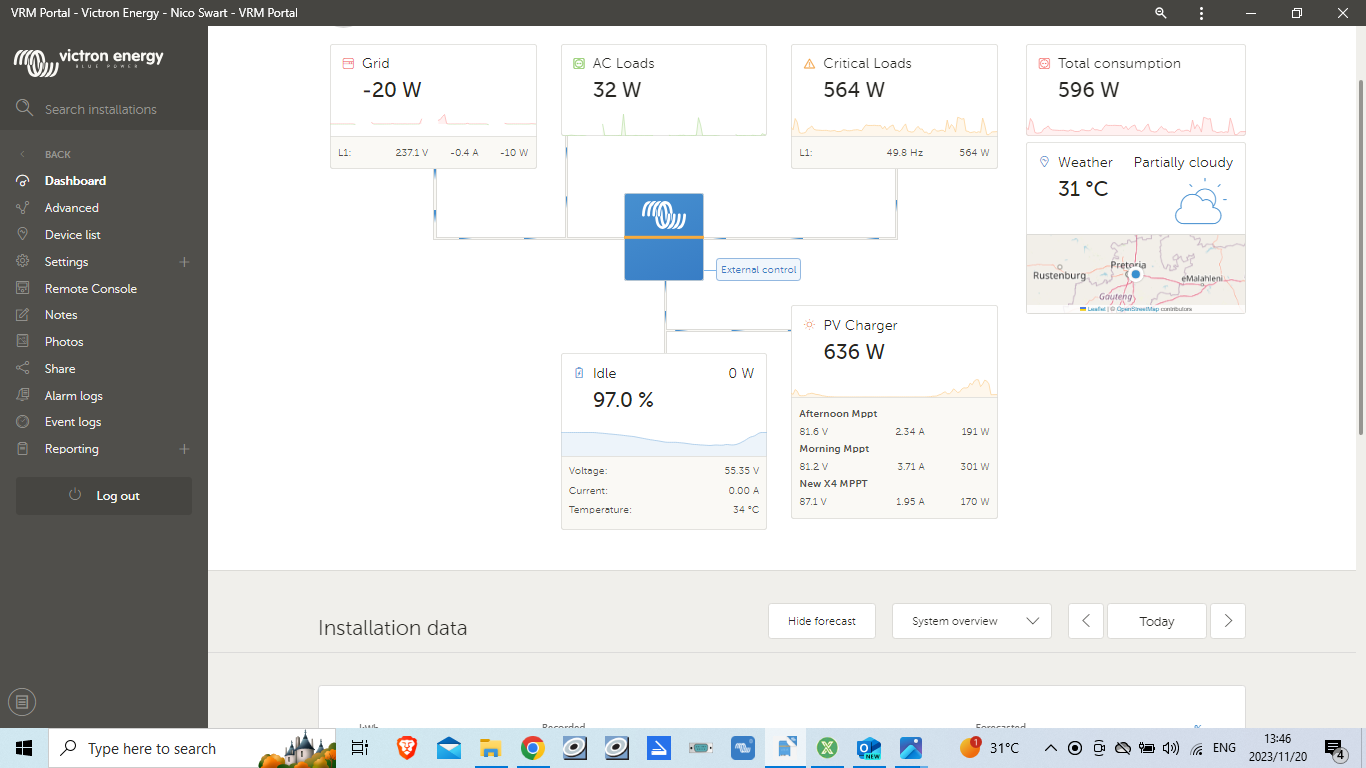Screen dimensions: 1366x768
Task: Click the AC Loads card icon
Action: tap(579, 63)
